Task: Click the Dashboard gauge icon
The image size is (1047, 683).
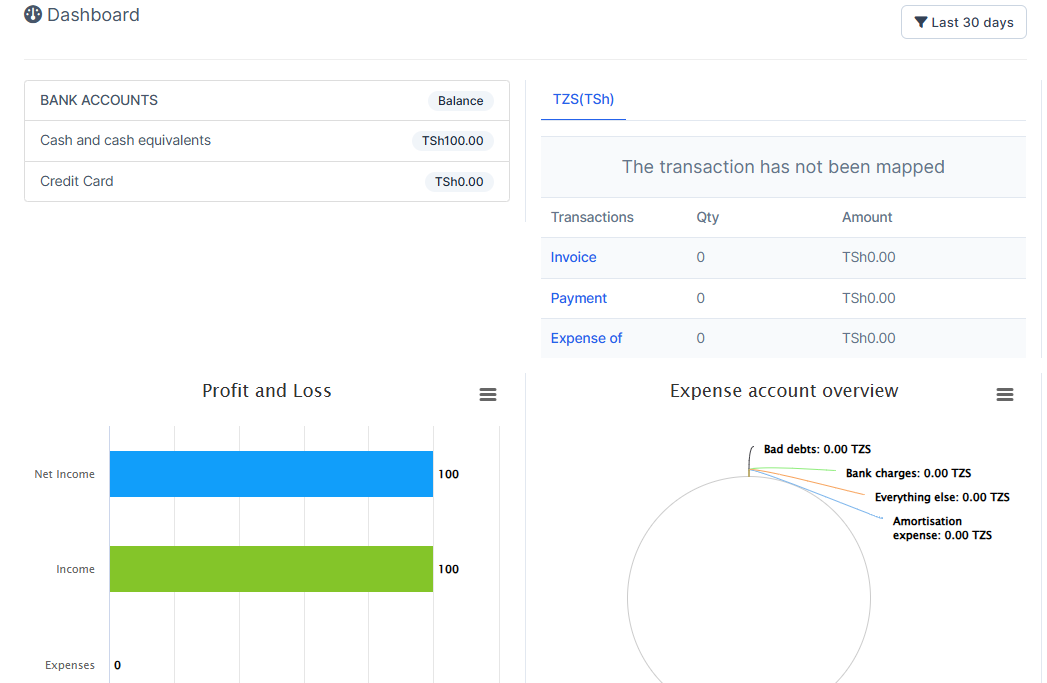Action: pos(33,15)
